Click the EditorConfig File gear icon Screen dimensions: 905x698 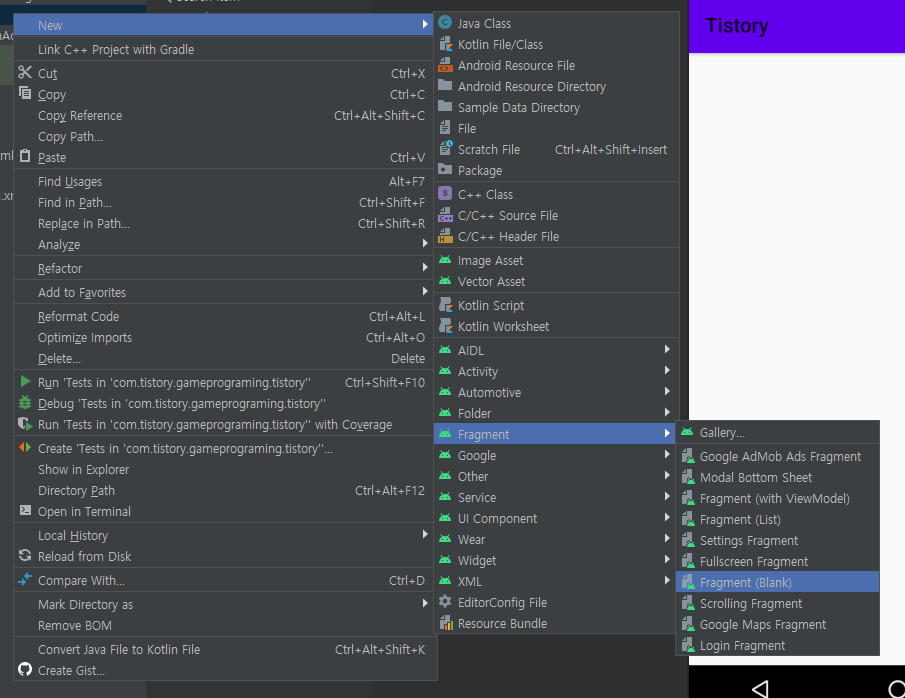445,602
